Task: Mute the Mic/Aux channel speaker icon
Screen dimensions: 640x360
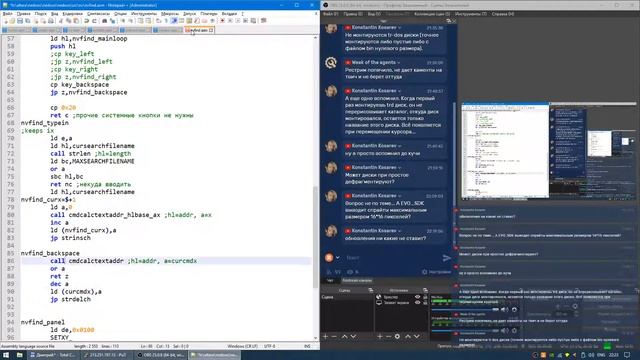Action: 504,309
